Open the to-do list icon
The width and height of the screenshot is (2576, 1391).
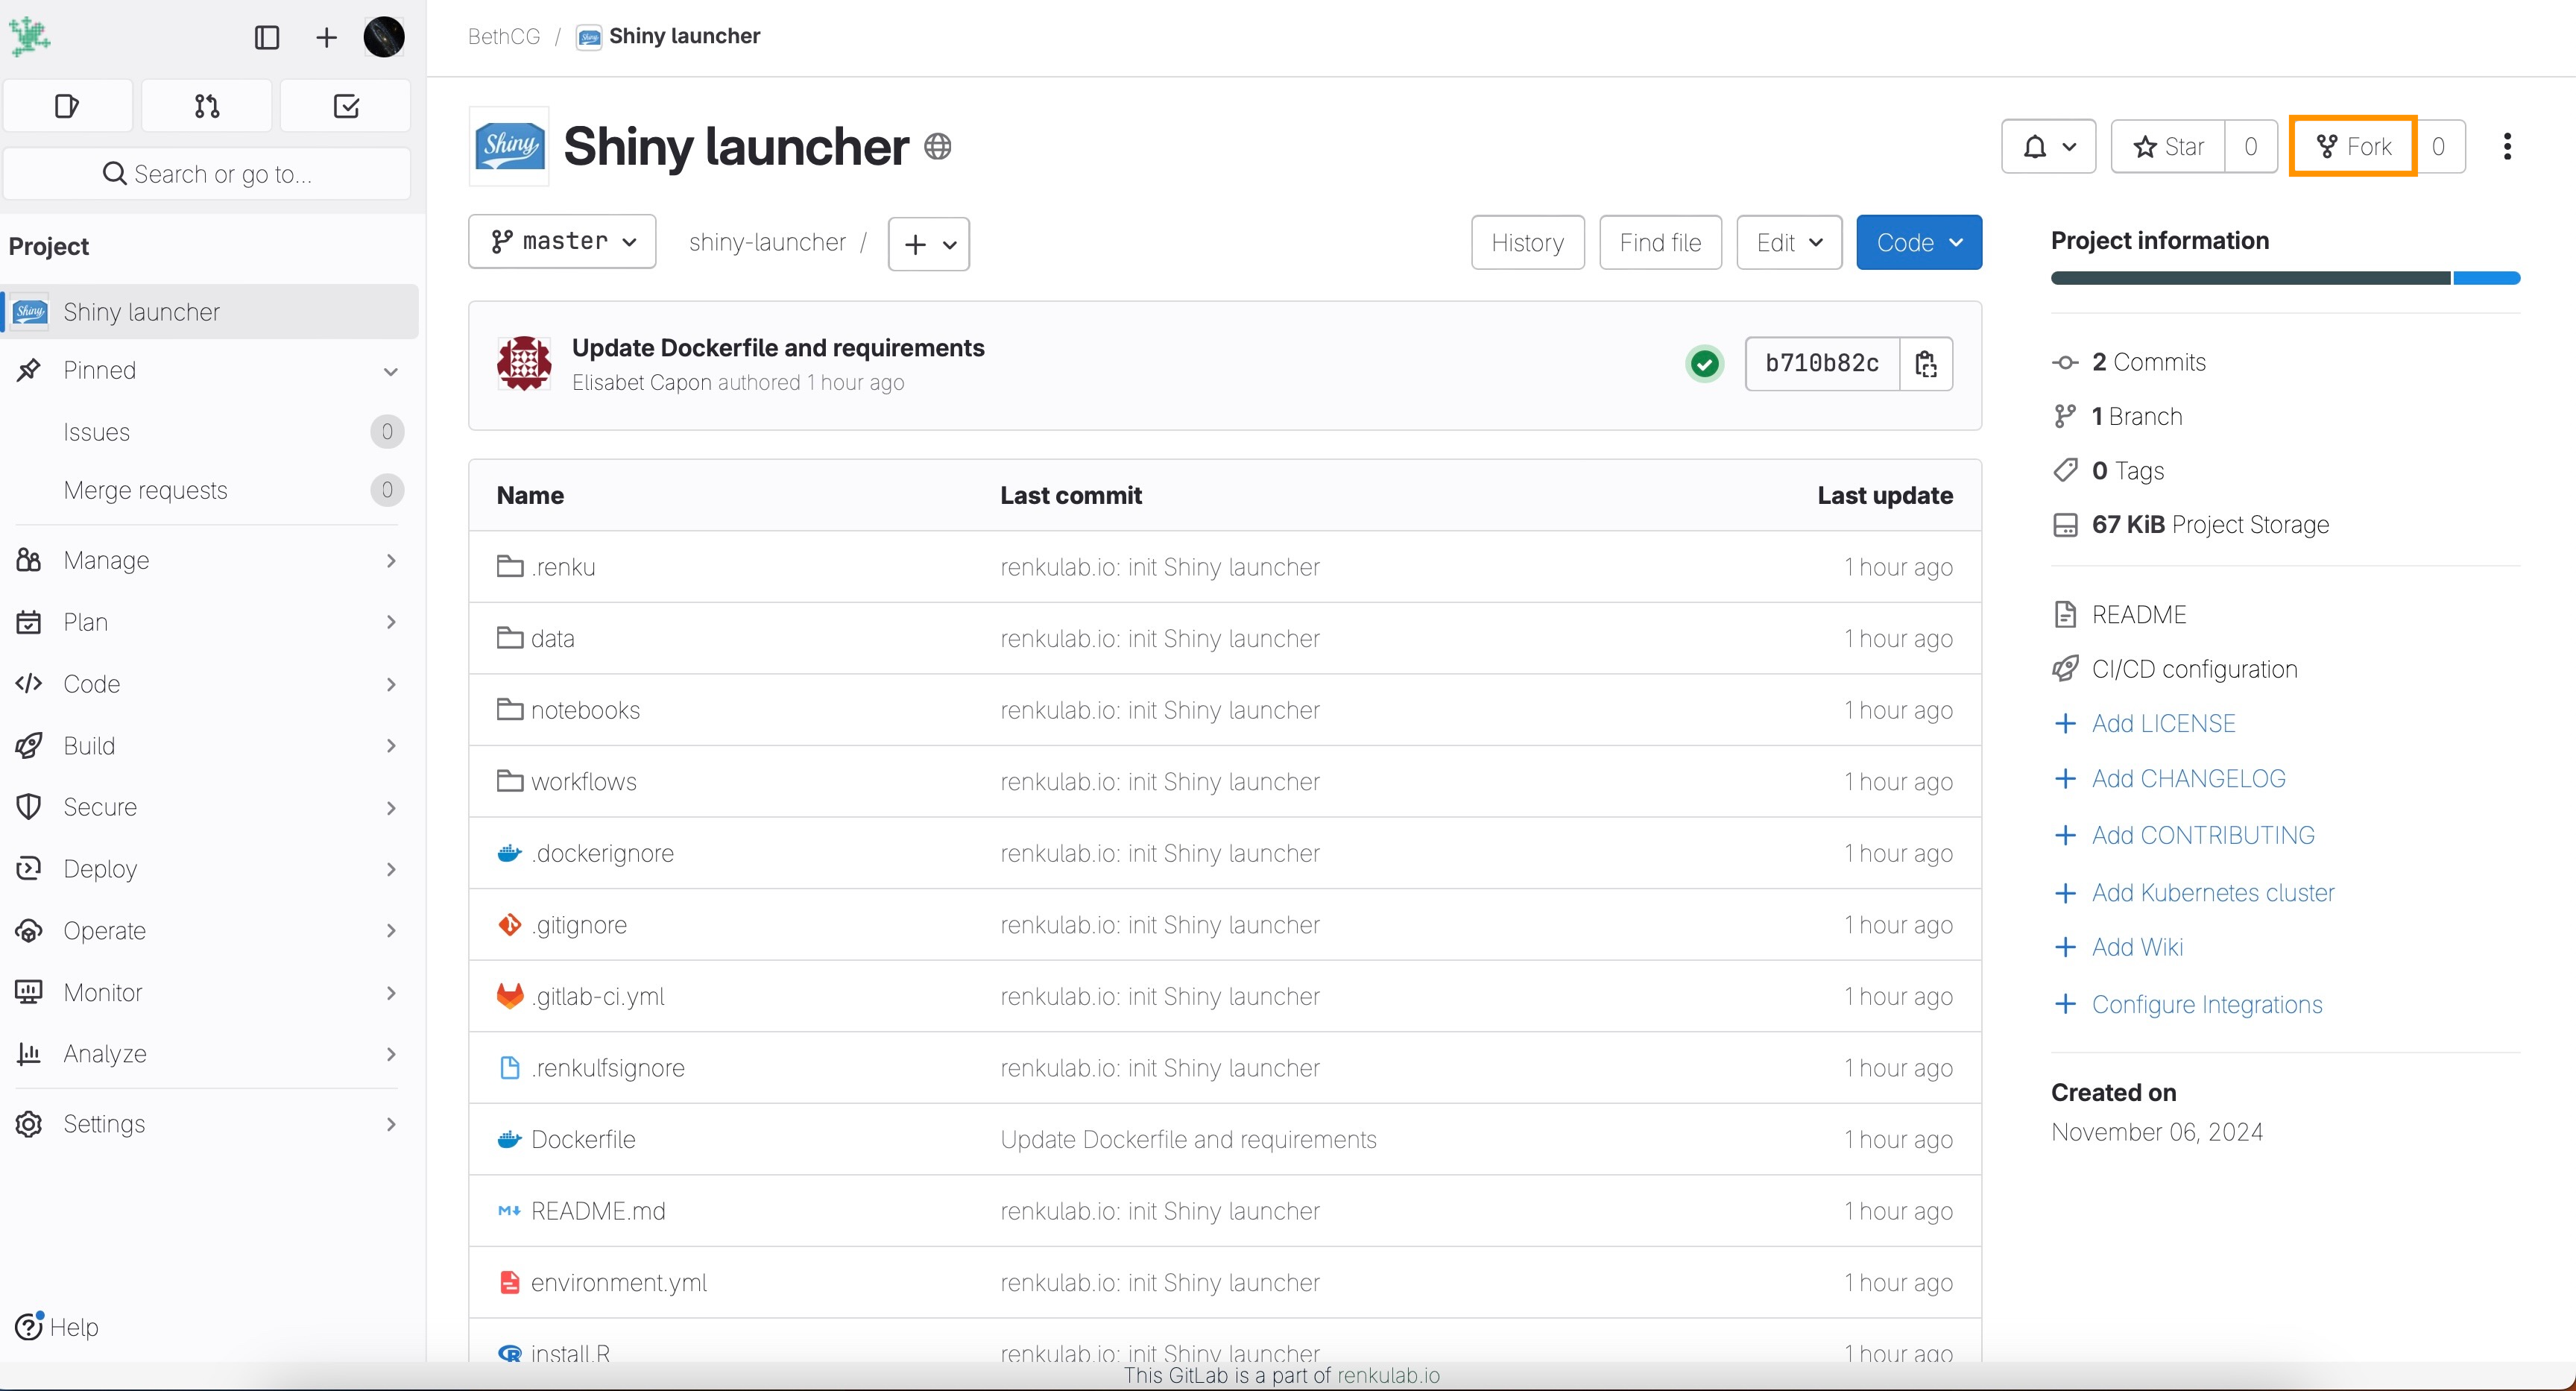click(x=346, y=106)
